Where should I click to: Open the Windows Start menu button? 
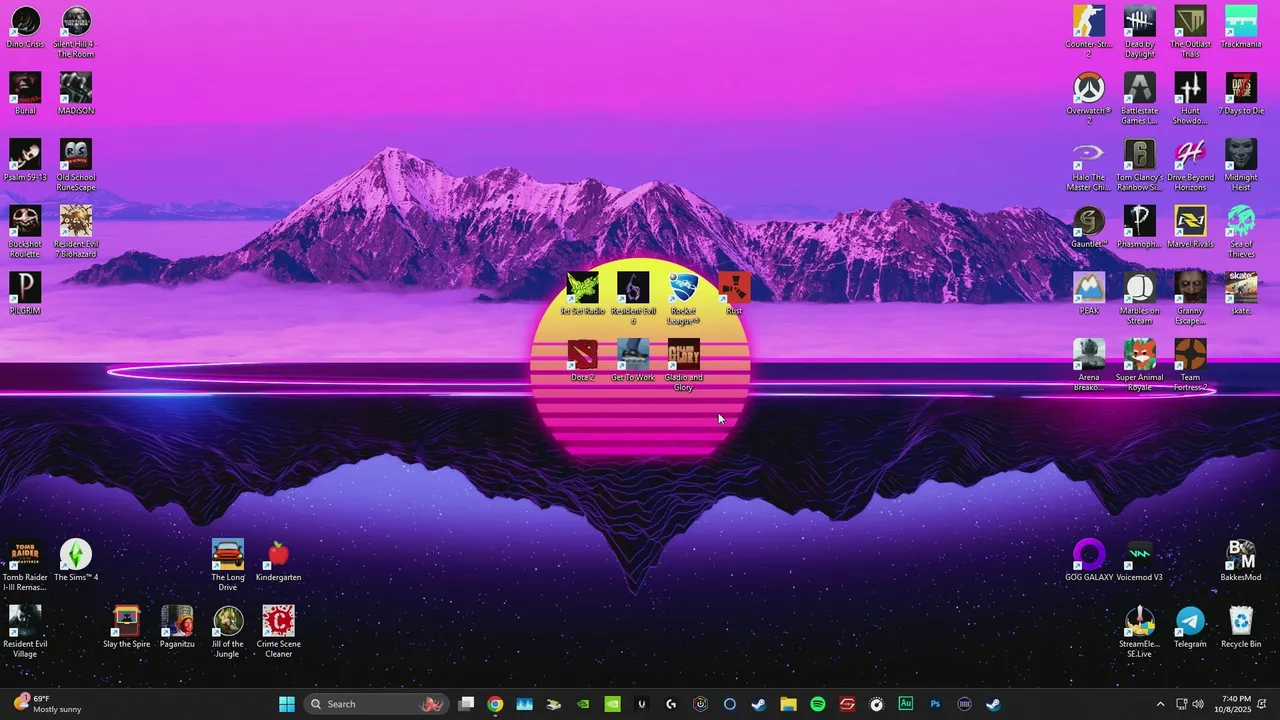point(287,704)
